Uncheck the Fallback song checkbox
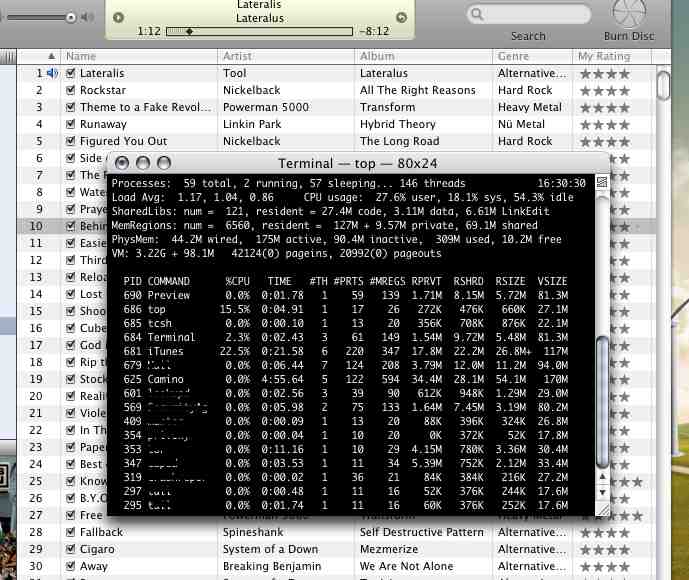Screen dimensions: 689x580 [70, 532]
